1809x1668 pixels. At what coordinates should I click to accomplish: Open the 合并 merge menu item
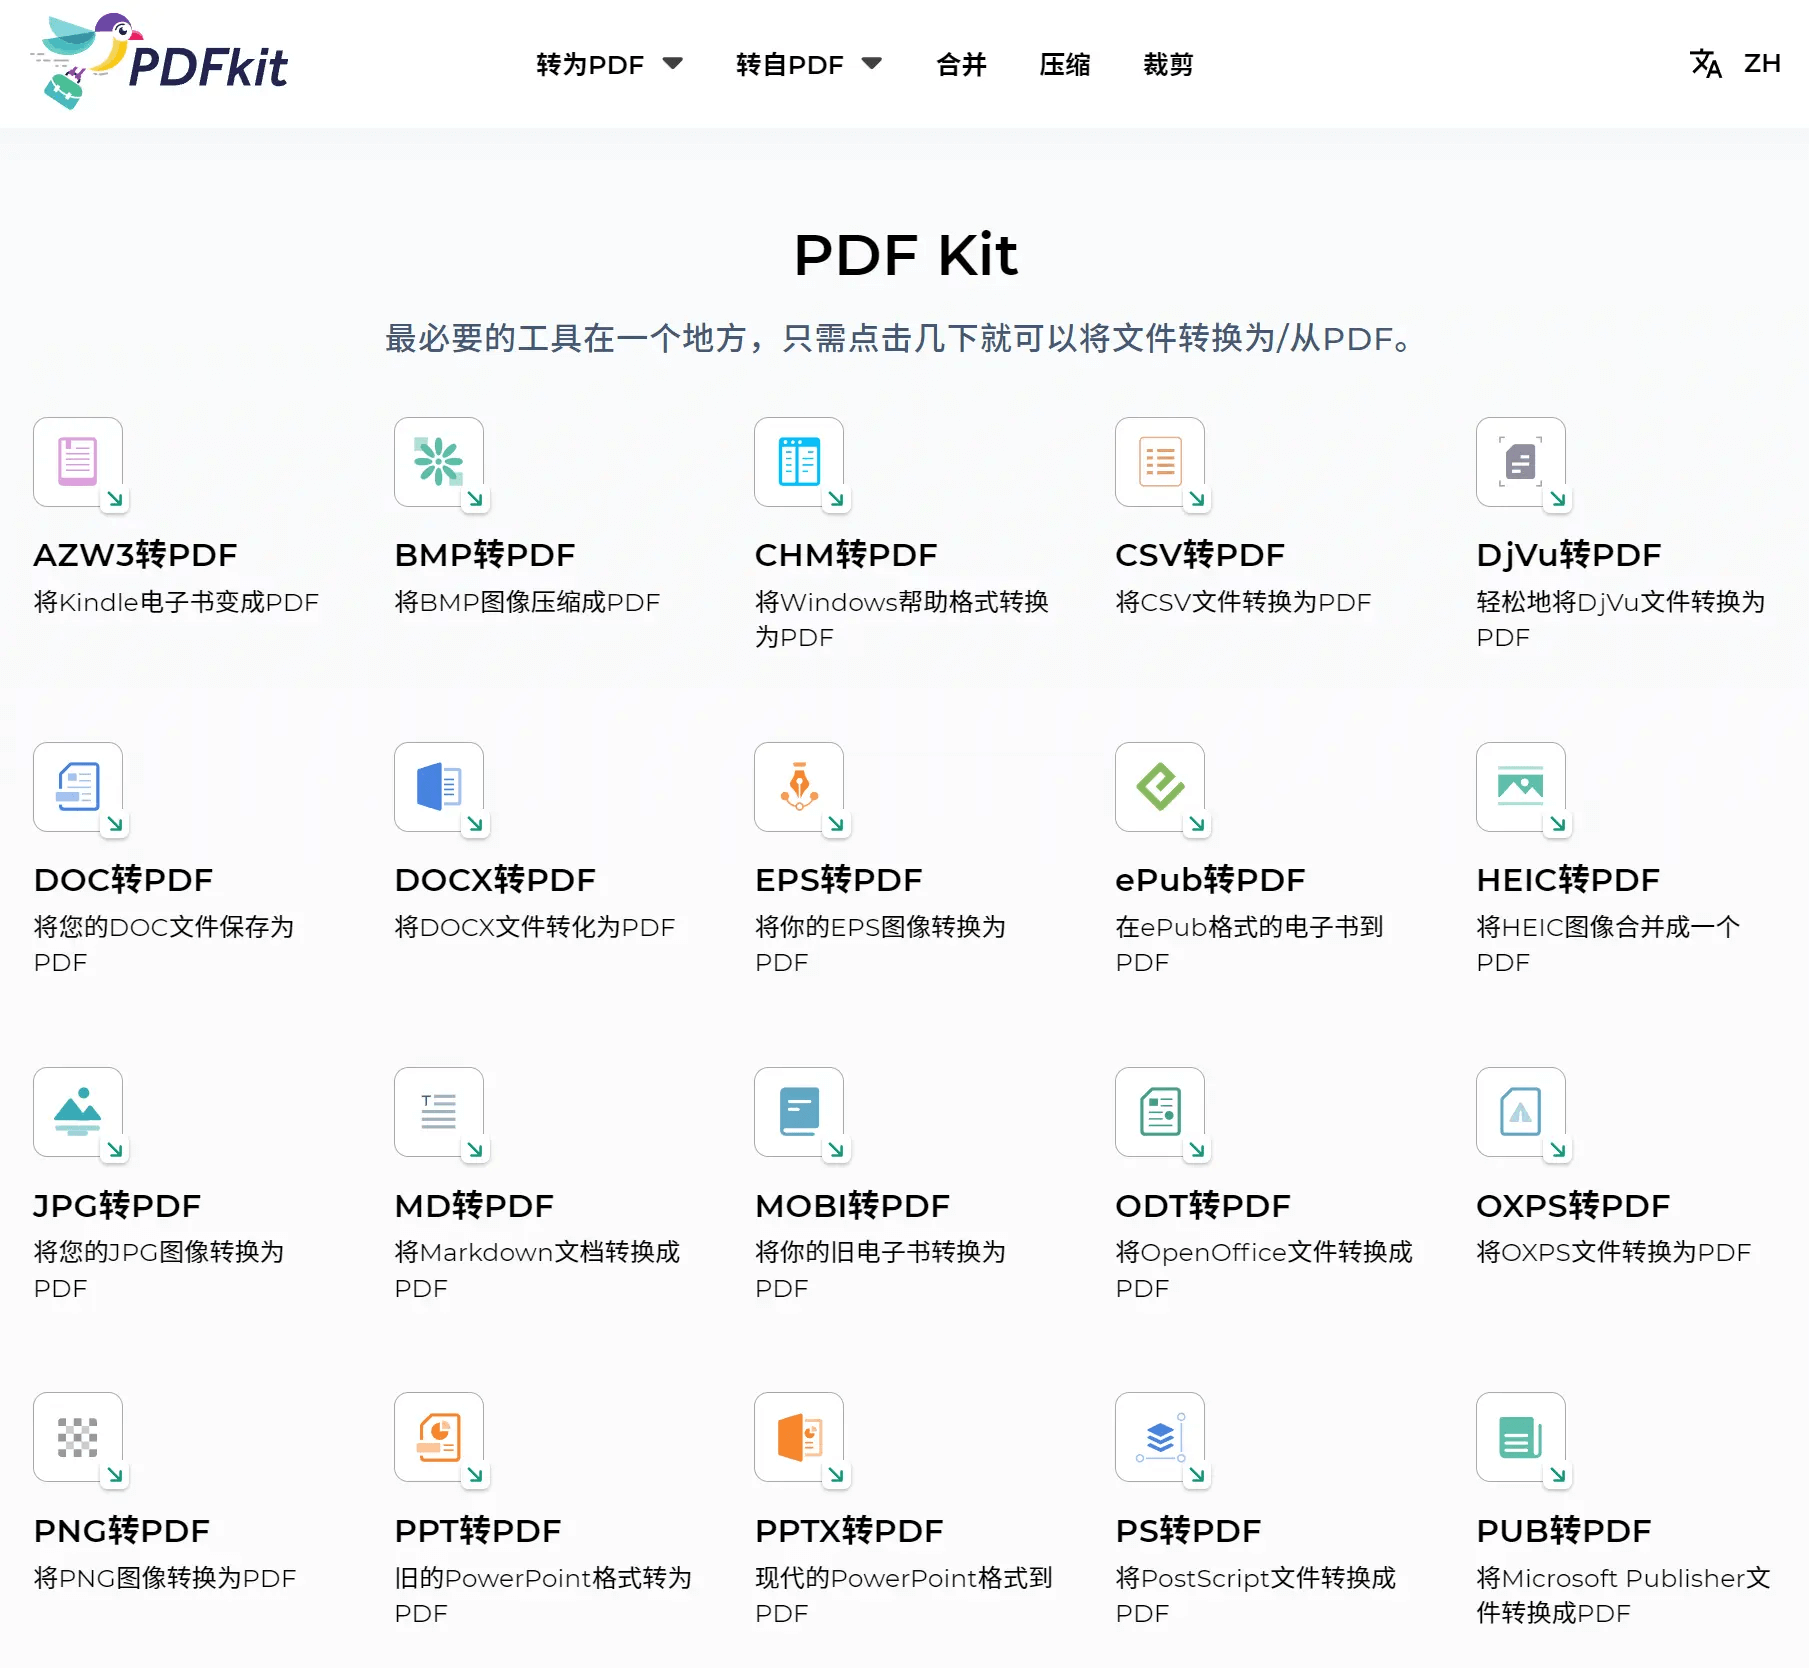[x=959, y=63]
